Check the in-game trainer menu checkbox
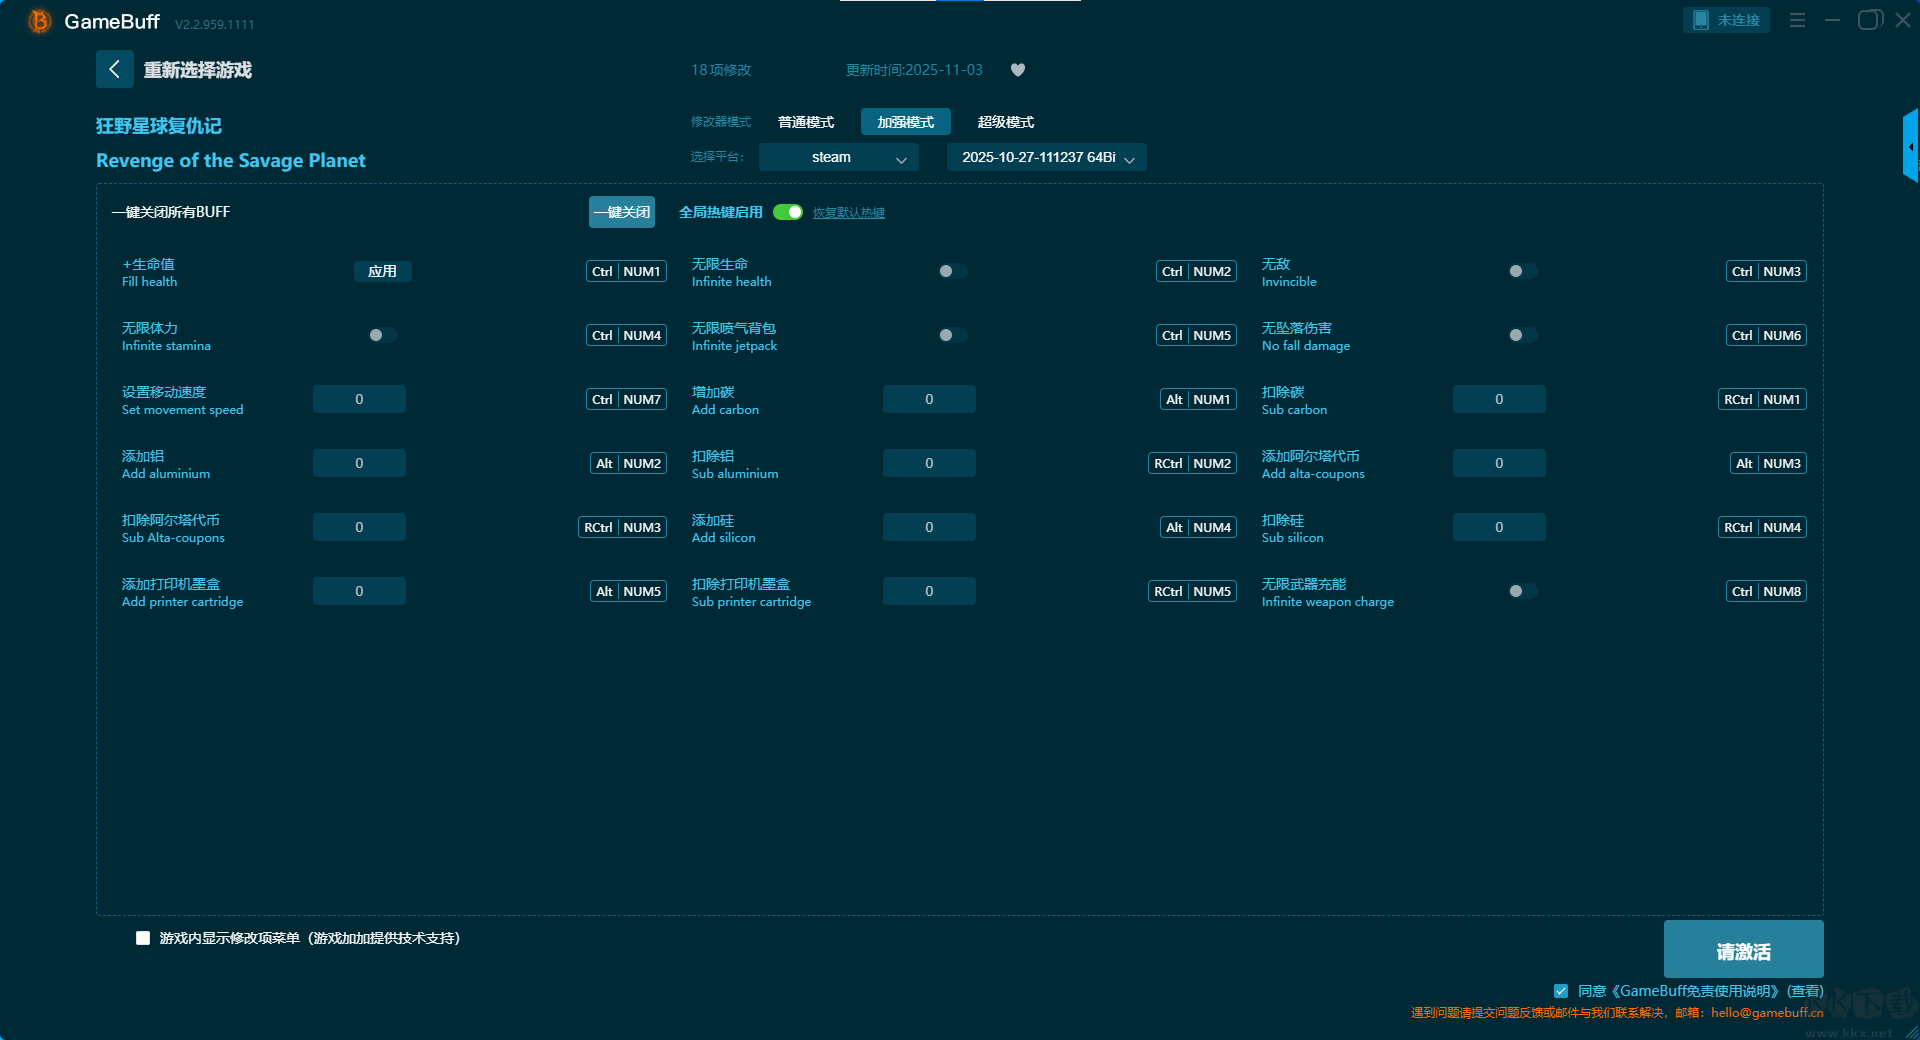Screen dimensions: 1920x1040 (143, 938)
